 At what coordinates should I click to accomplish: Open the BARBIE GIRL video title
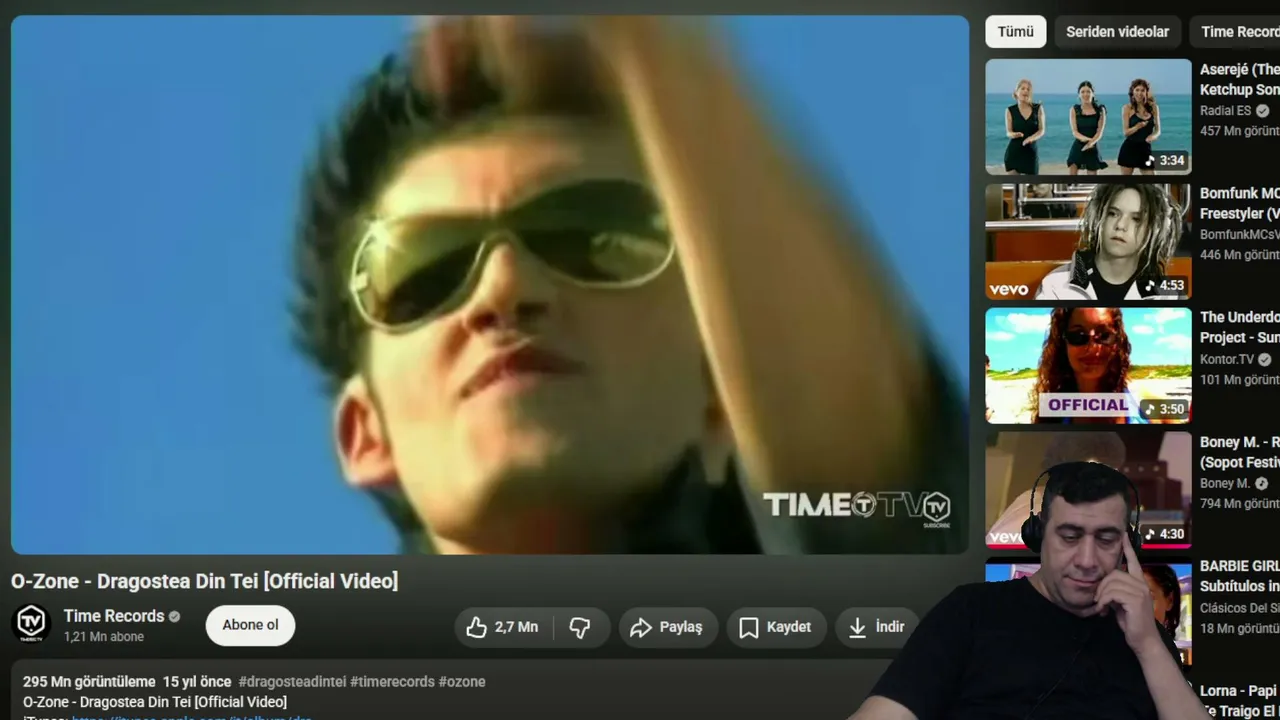(x=1240, y=576)
